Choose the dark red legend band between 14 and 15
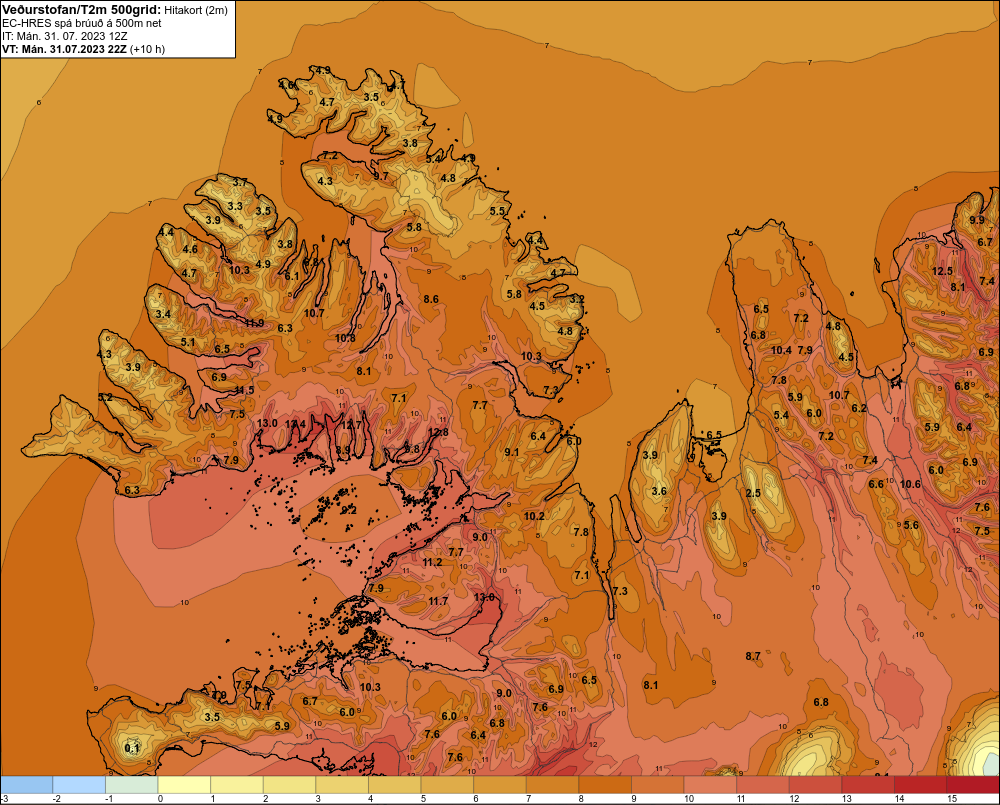Viewport: 1000px width, 805px height. (x=921, y=785)
